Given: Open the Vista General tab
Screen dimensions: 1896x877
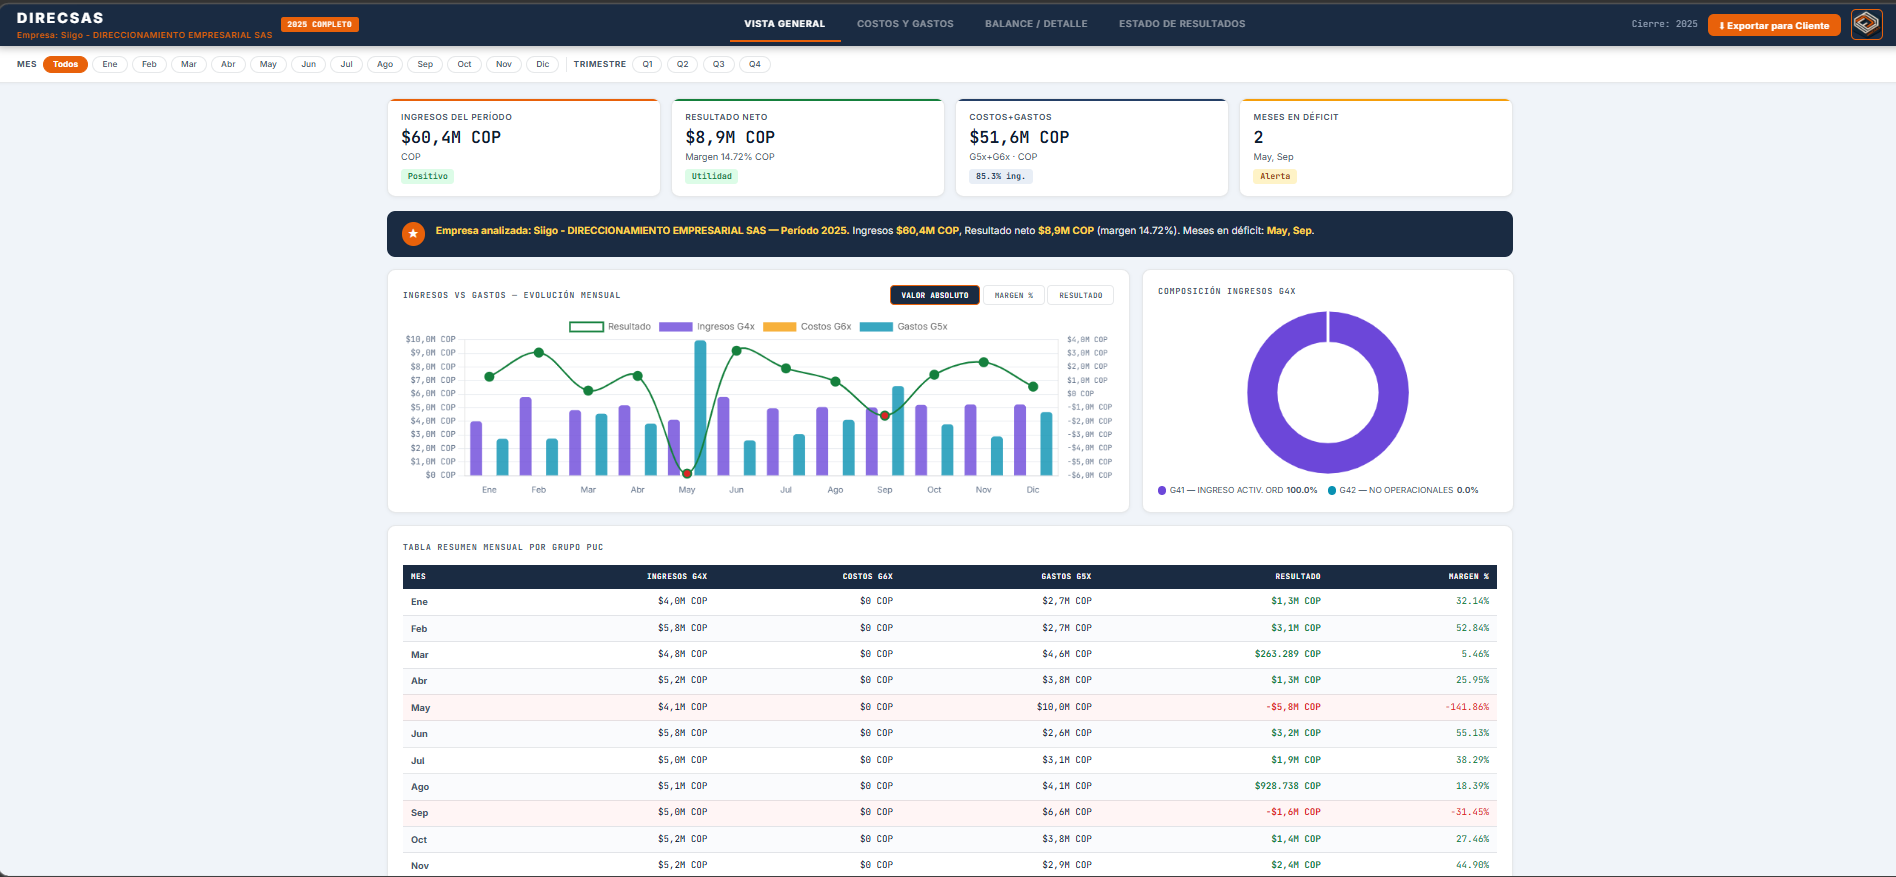Looking at the screenshot, I should [785, 24].
